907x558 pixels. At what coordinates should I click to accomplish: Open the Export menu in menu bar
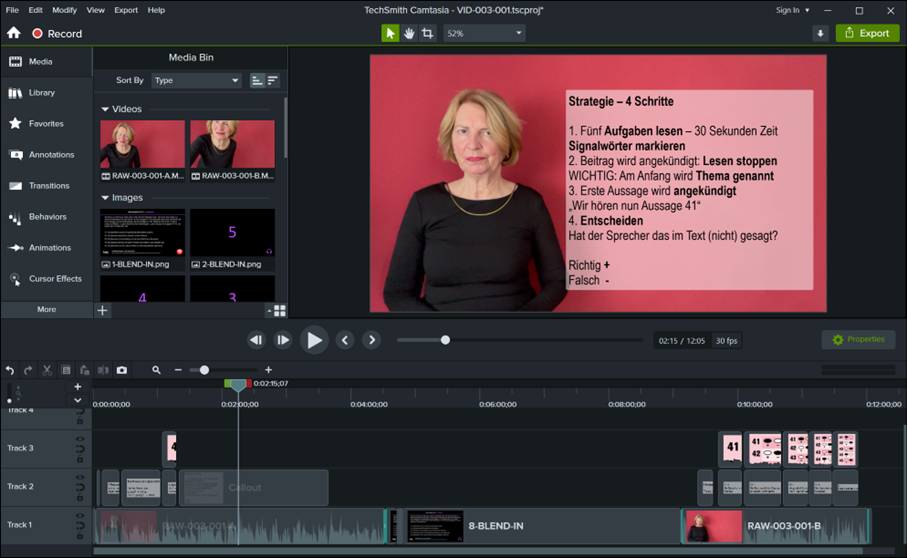pos(126,10)
